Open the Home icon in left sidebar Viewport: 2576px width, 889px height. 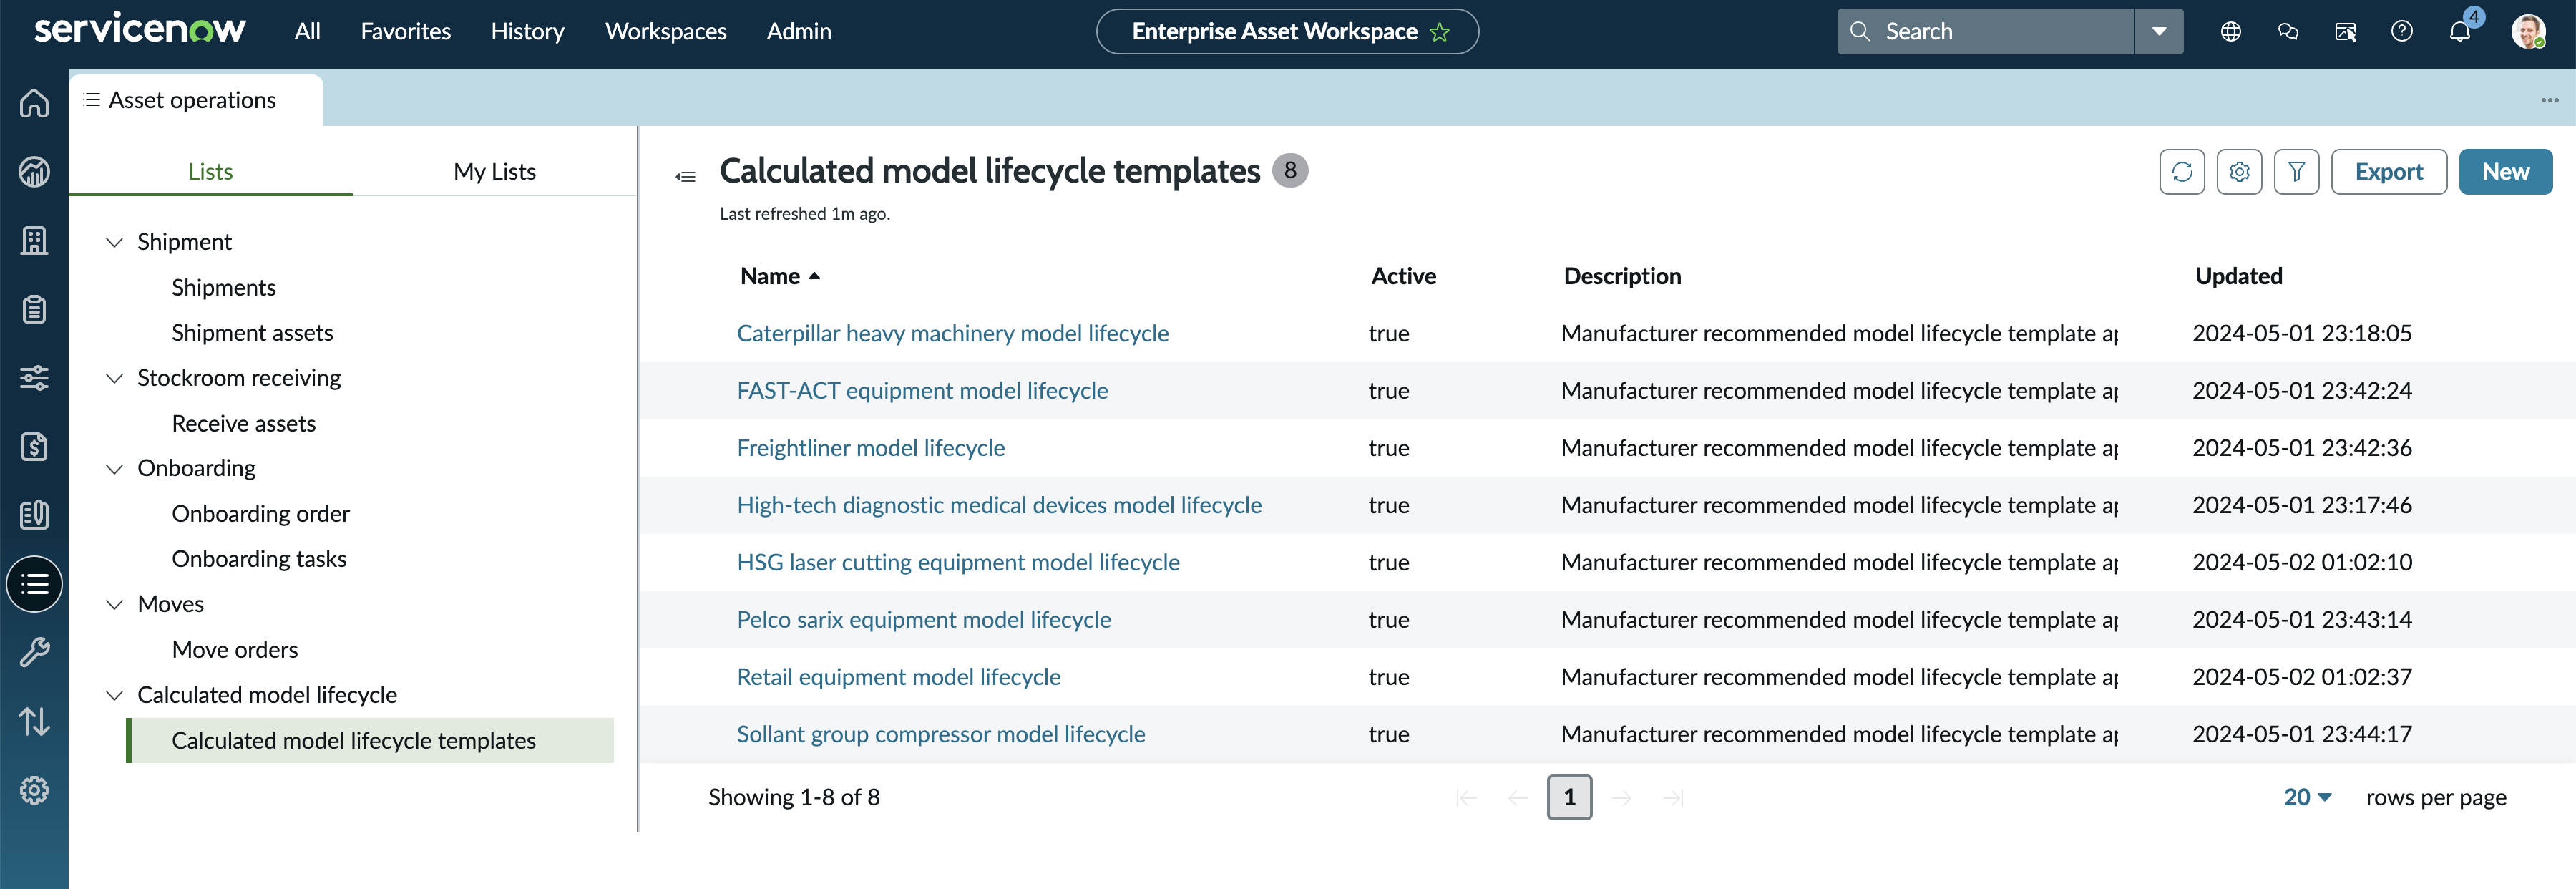click(34, 103)
